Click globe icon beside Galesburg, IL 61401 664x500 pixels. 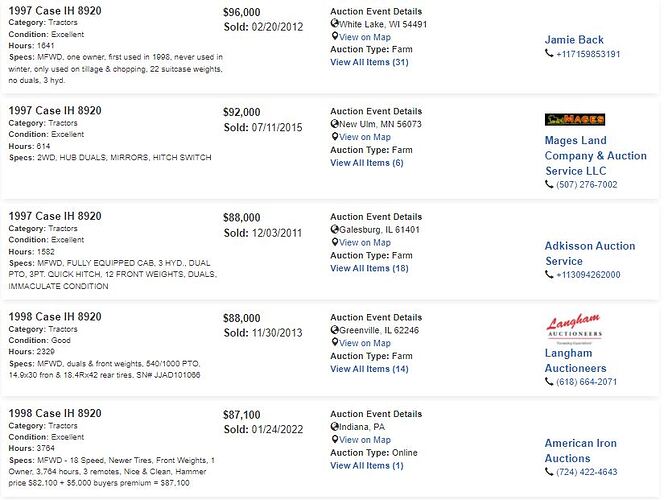click(335, 229)
